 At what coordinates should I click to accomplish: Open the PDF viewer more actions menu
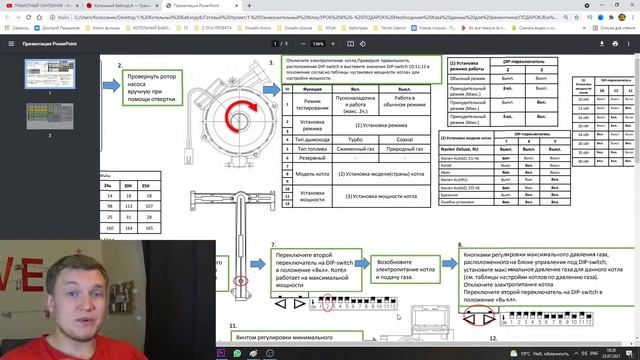(629, 44)
